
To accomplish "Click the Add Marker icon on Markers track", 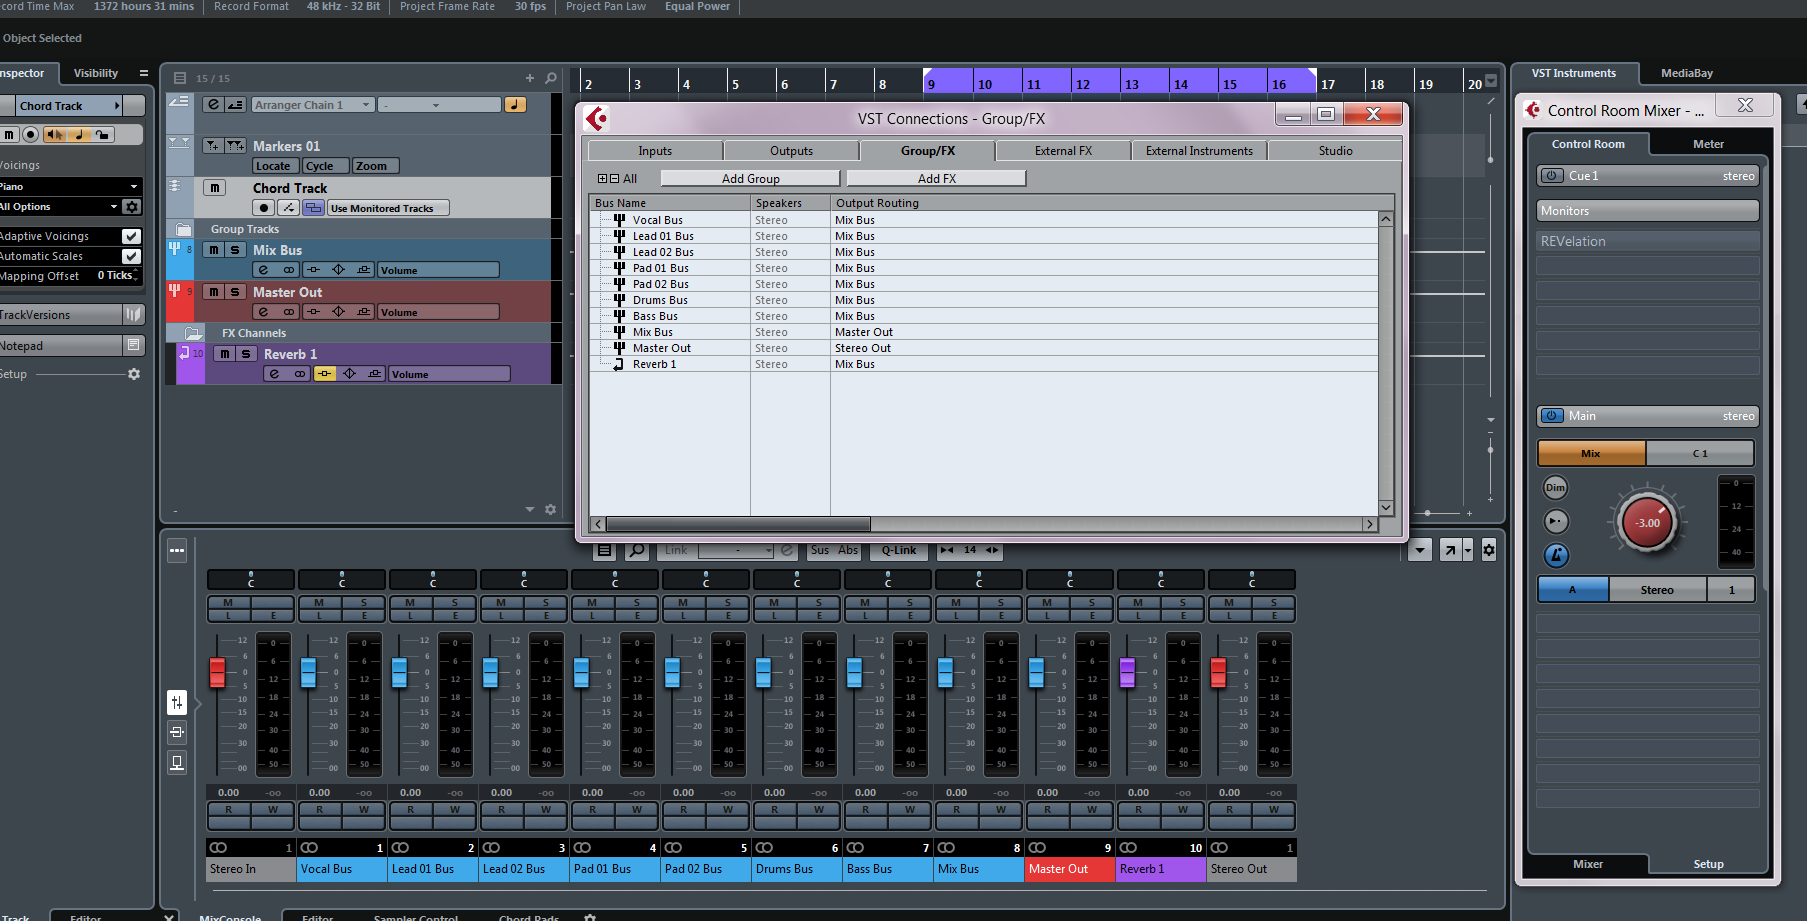I will pos(213,146).
